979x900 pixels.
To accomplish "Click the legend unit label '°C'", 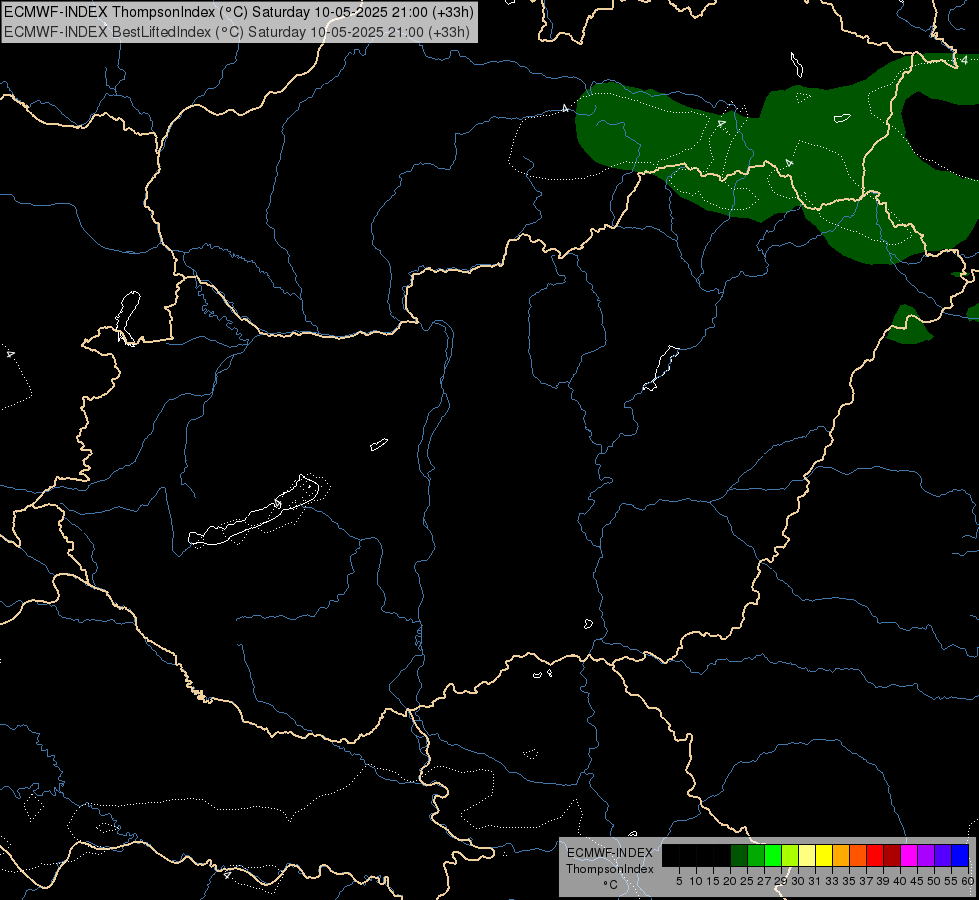I will [x=611, y=885].
